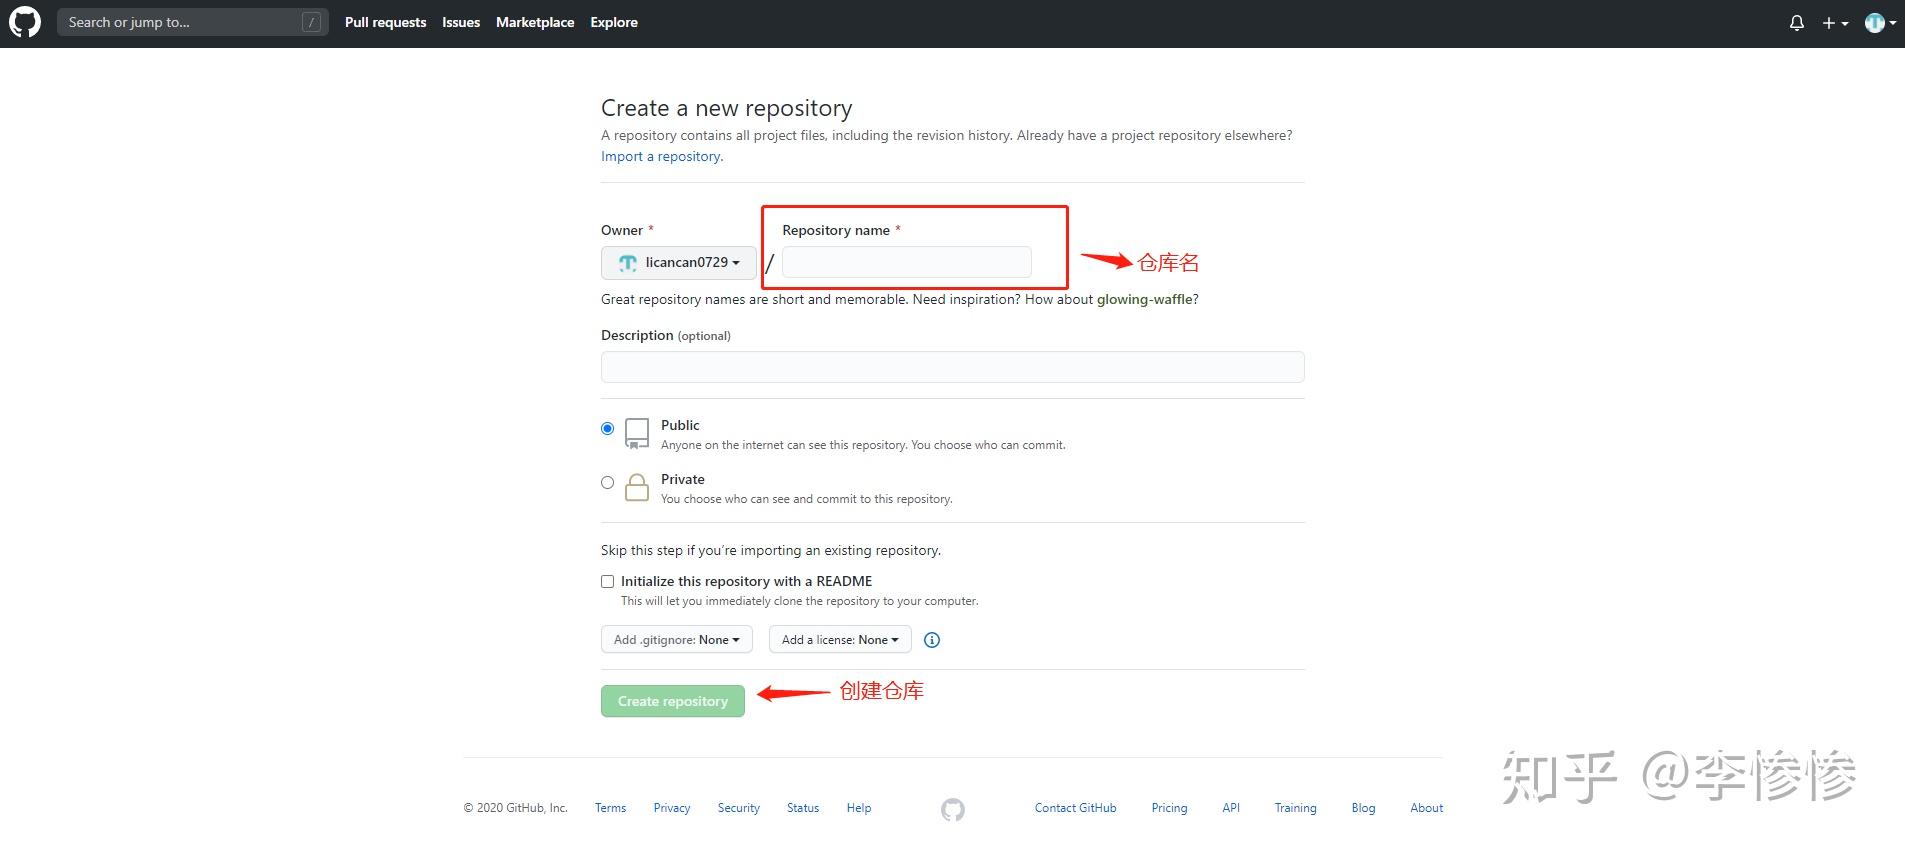Open the API footer link

point(1231,808)
